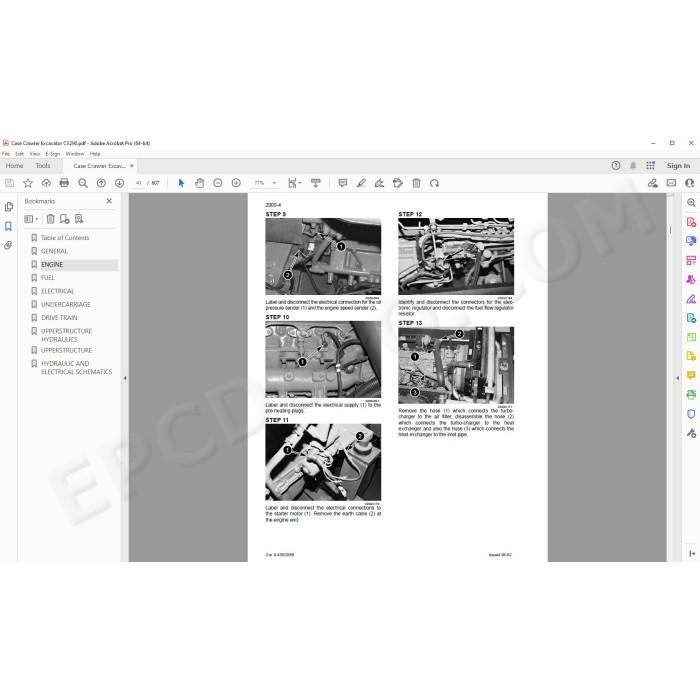Open the E-Sign menu
700x700 pixels.
53,154
